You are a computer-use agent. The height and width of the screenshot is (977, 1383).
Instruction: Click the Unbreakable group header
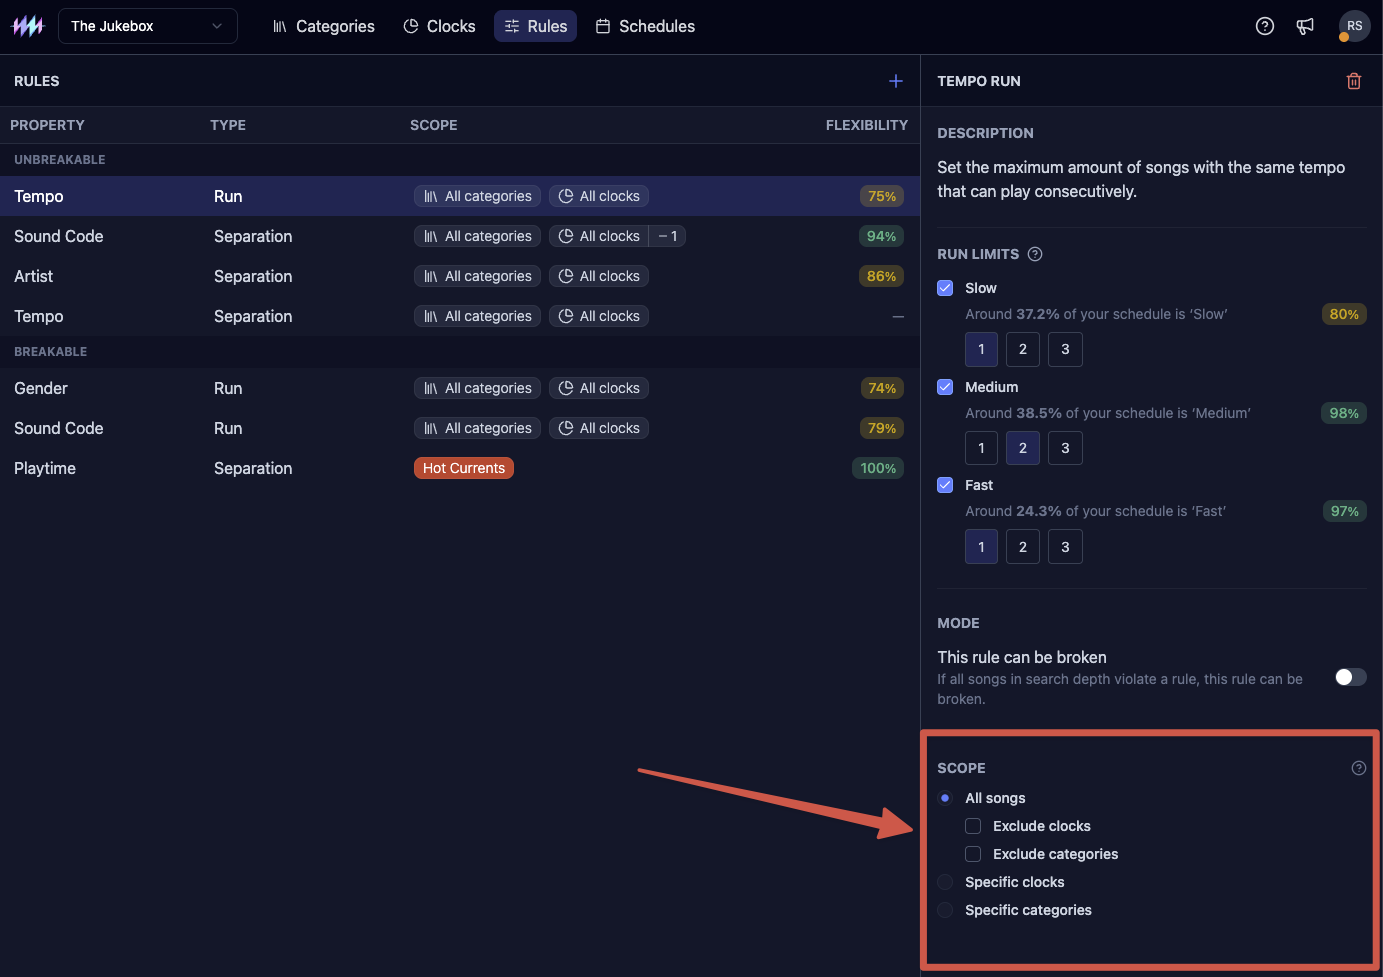[60, 160]
